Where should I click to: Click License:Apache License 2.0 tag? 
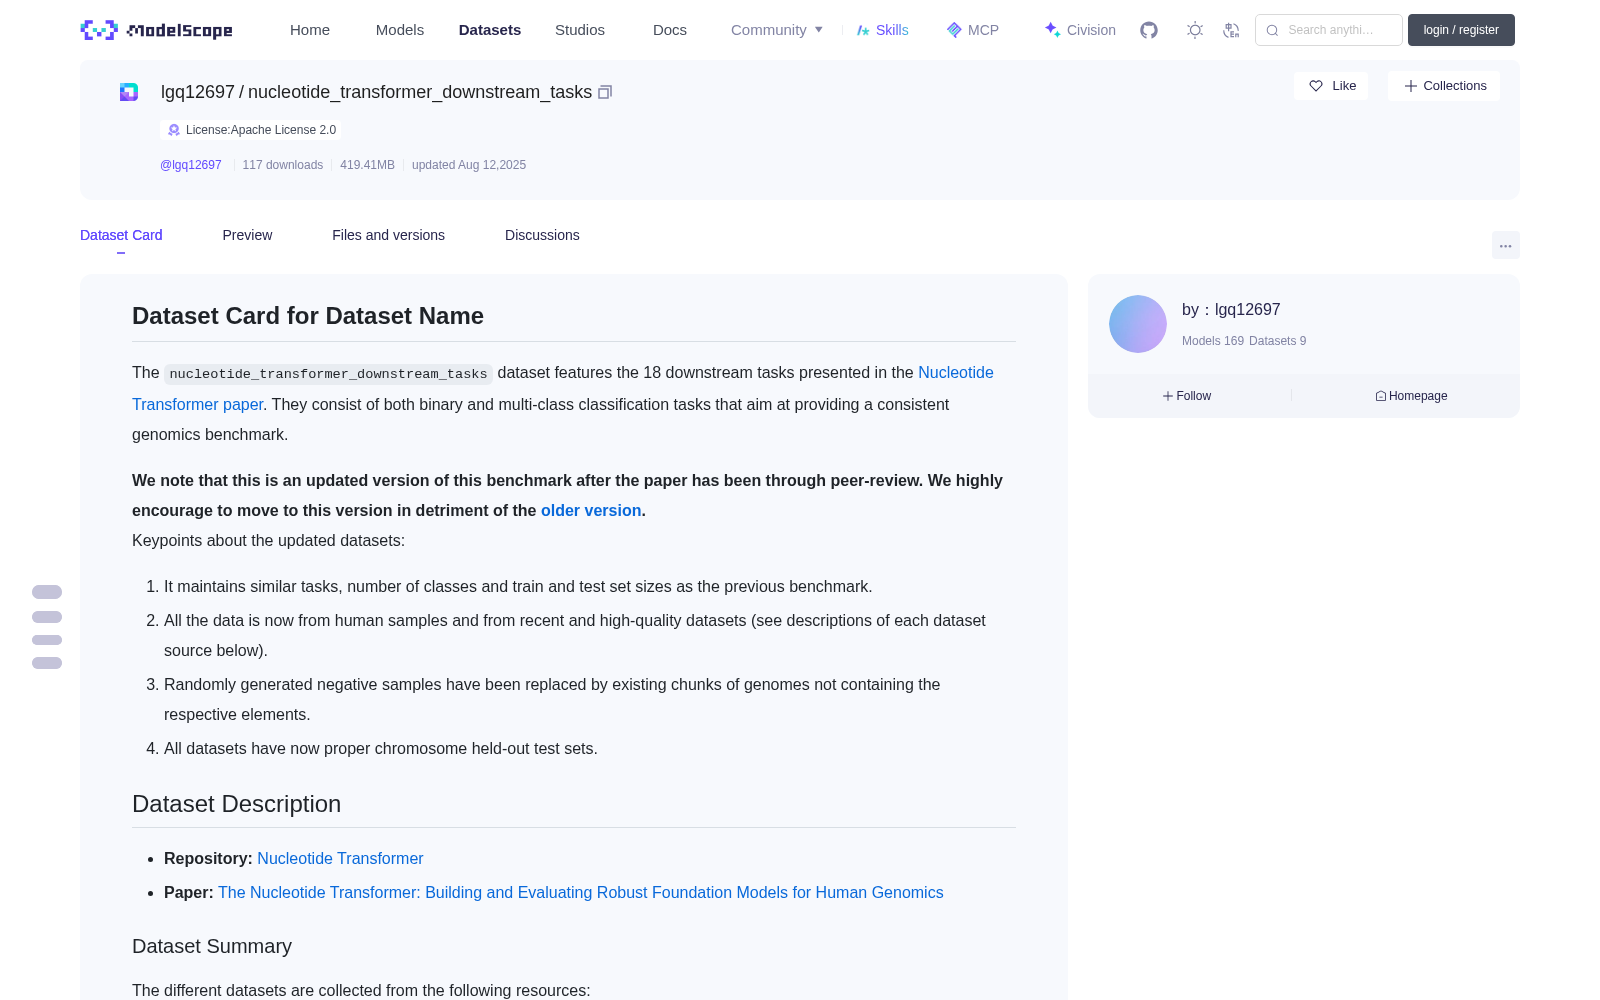tap(251, 130)
